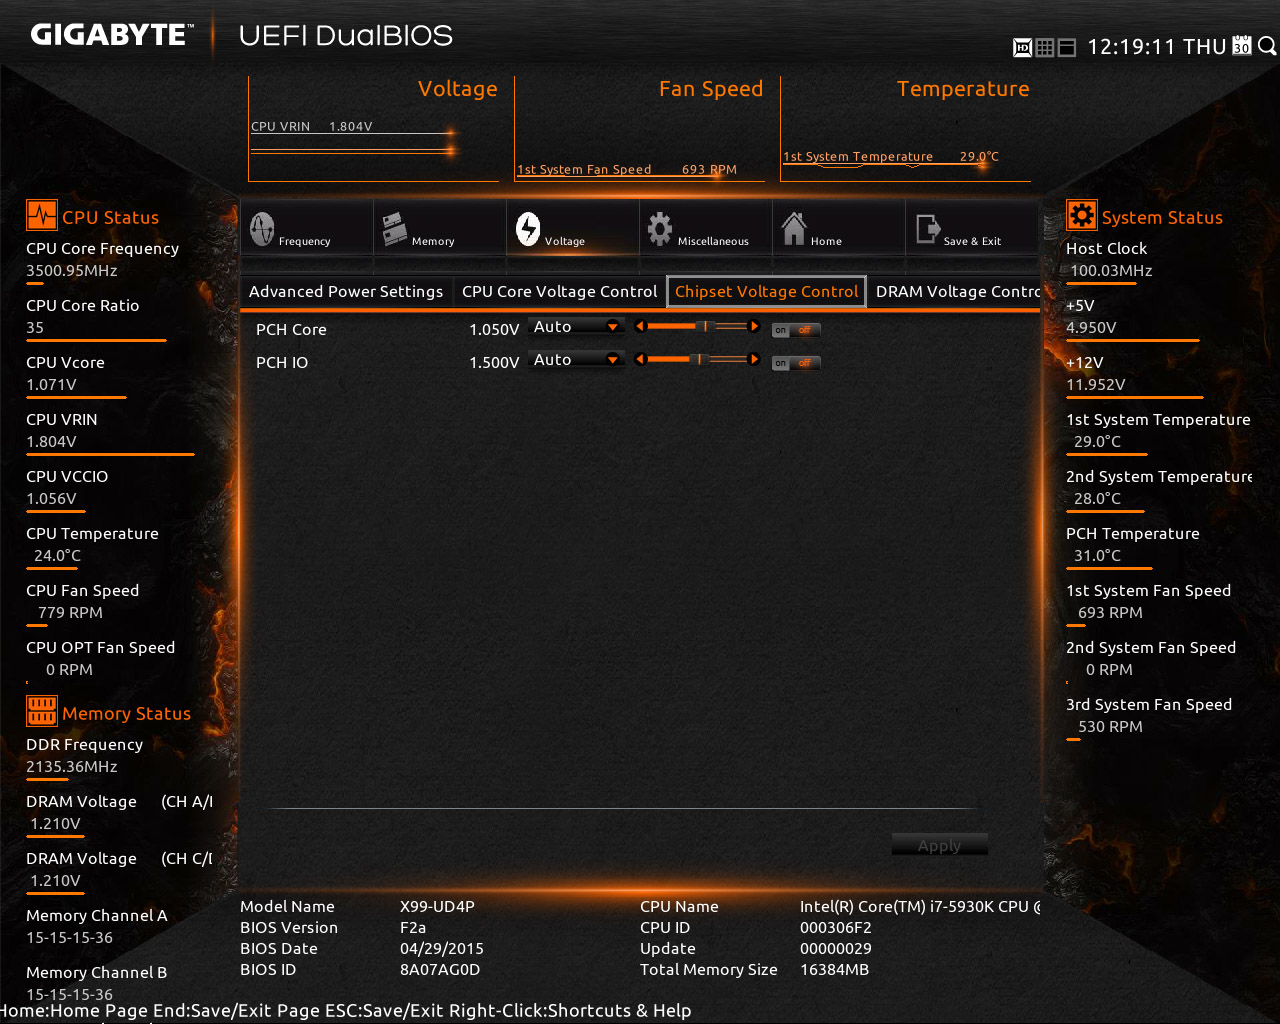Click the CPU VCCIO 1.056V reading
1280x1024 pixels.
point(51,499)
